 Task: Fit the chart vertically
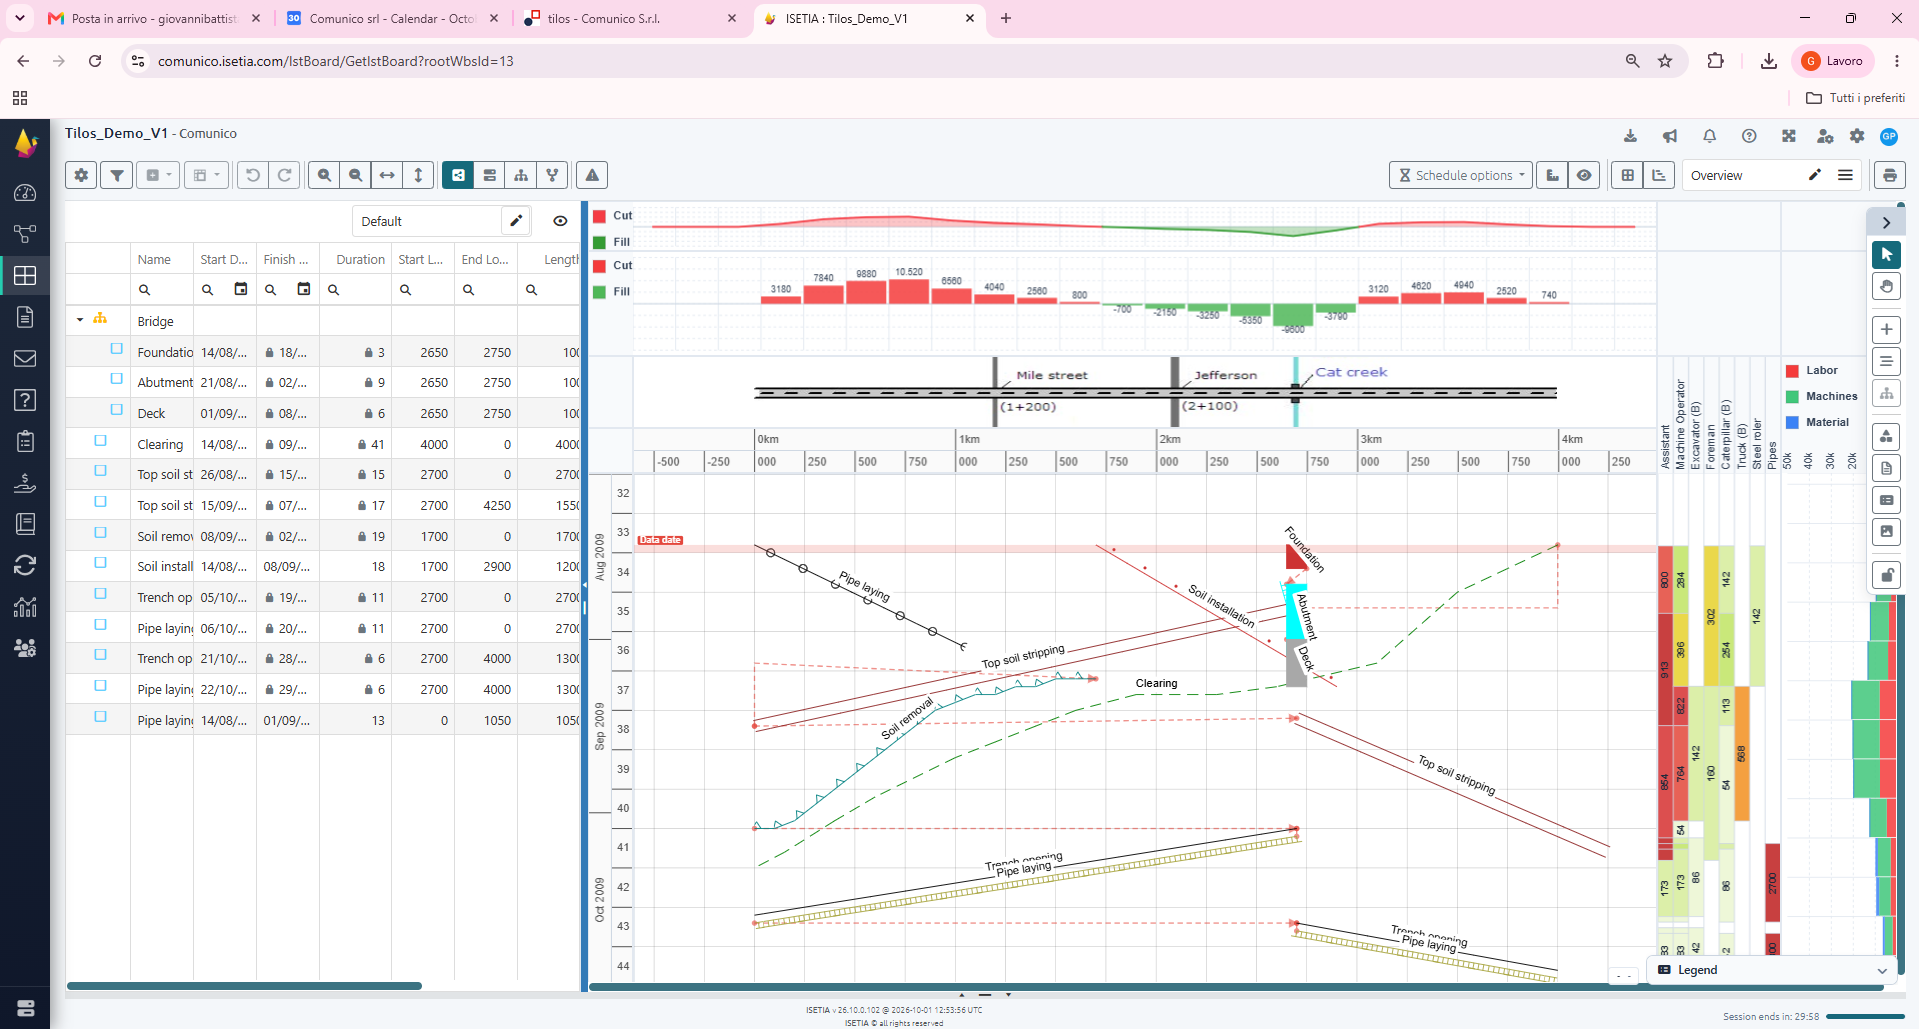(418, 175)
